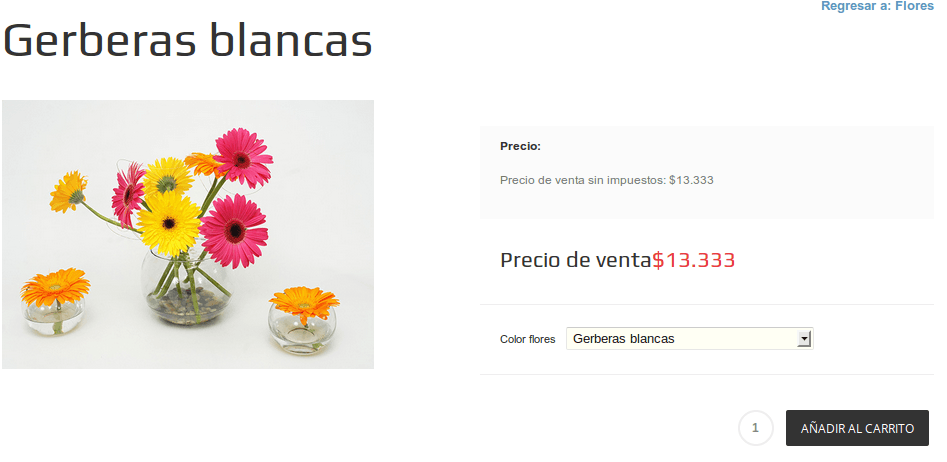Click the 'Precio de venta sin impuestos' line

click(607, 180)
